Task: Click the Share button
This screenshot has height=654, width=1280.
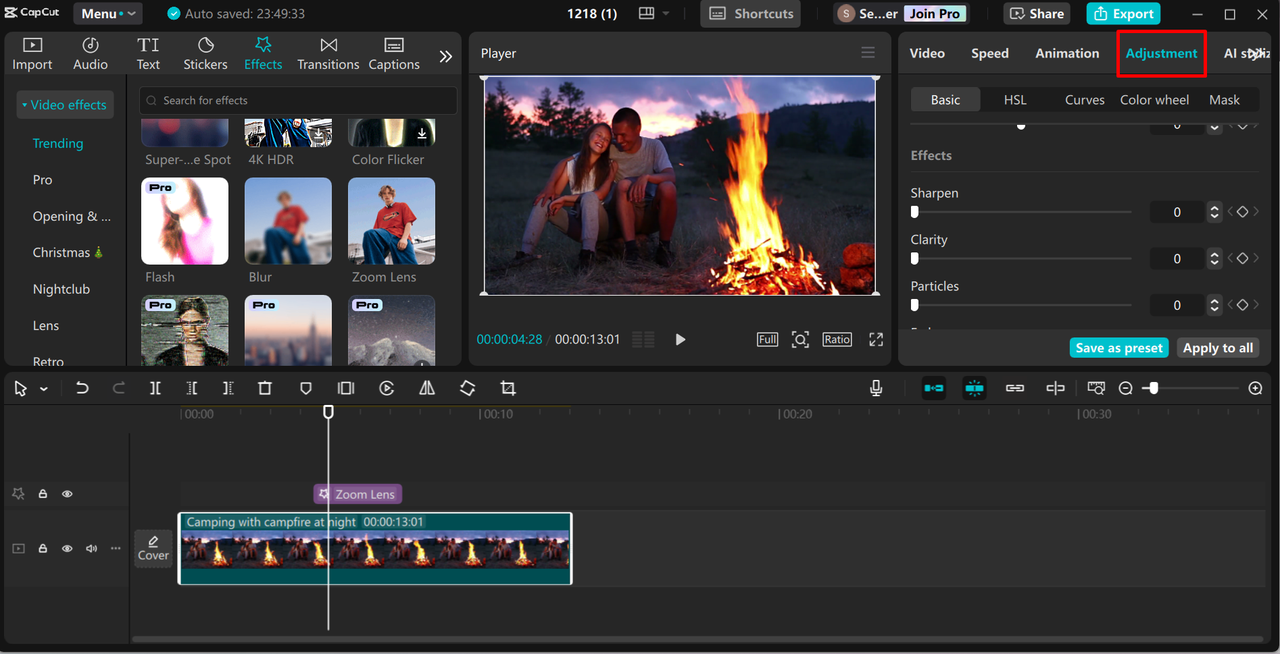Action: click(1037, 14)
